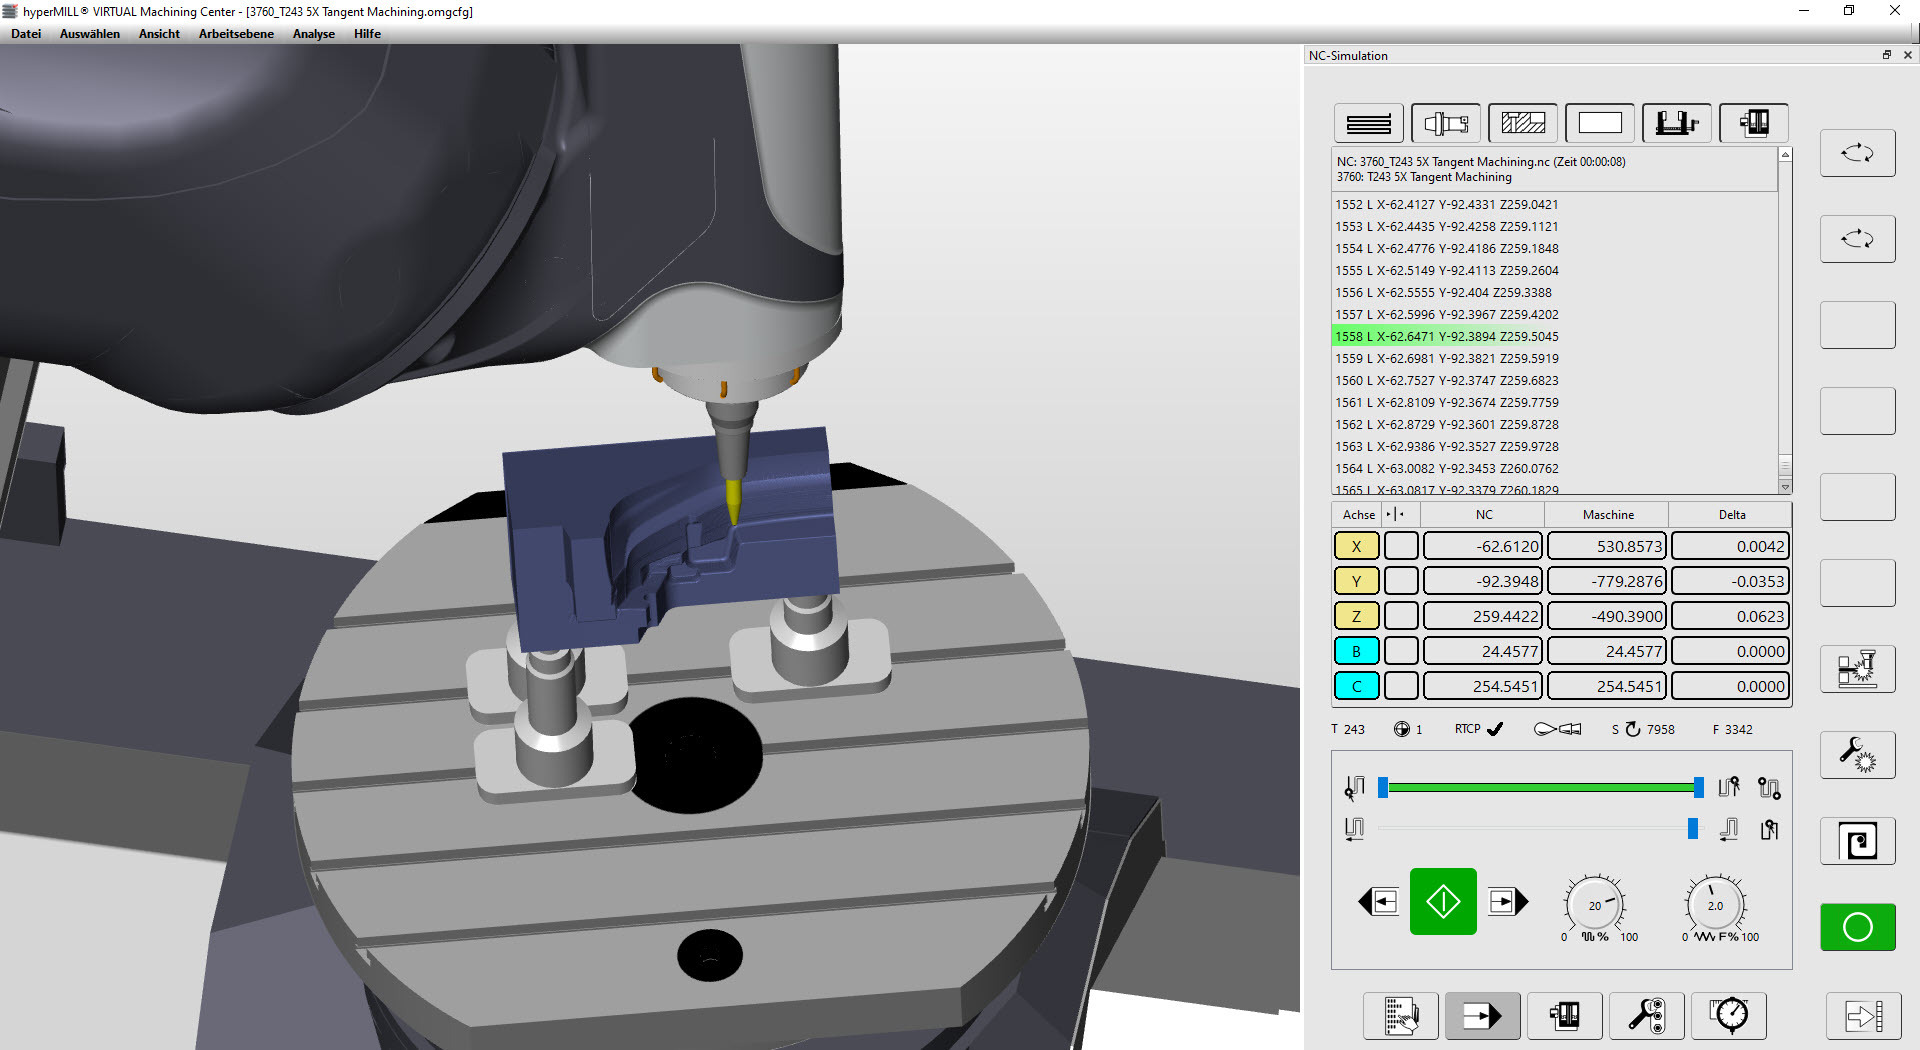Viewport: 1920px width, 1050px height.
Task: Toggle the checkbox next to Z axis
Action: [1401, 616]
